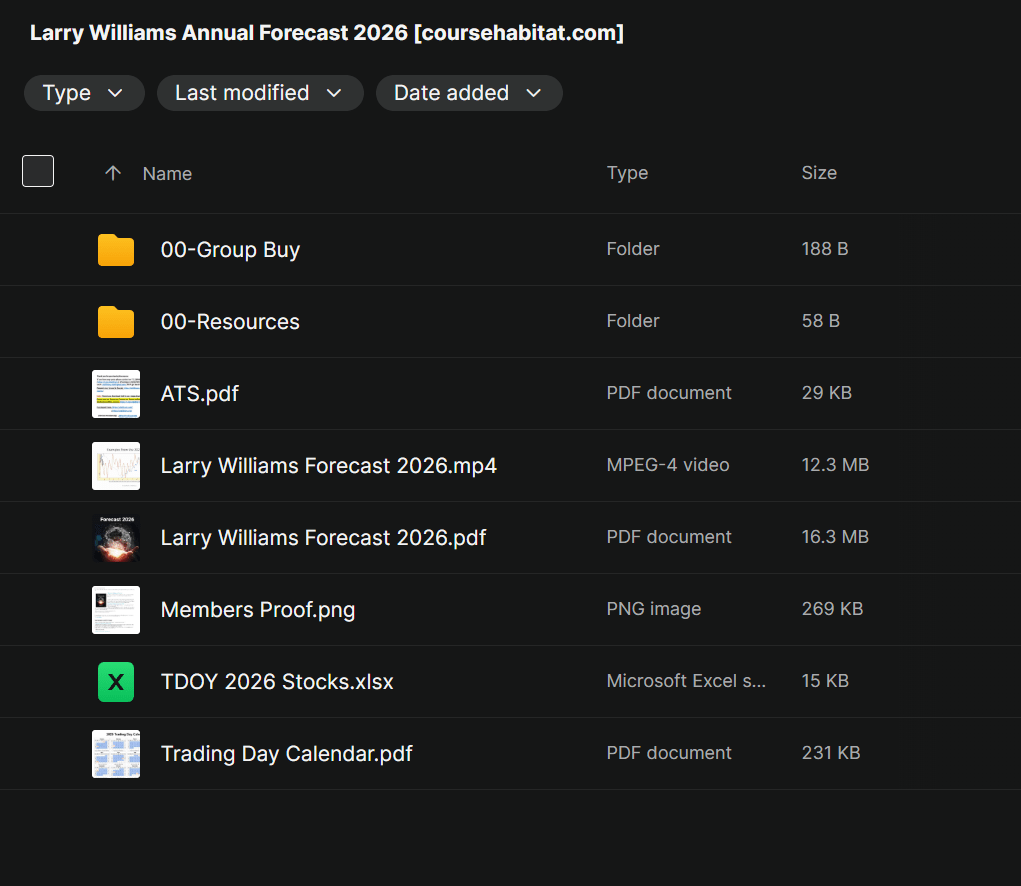Screen dimensions: 1021x886
Task: Click the Name column header
Action: (166, 173)
